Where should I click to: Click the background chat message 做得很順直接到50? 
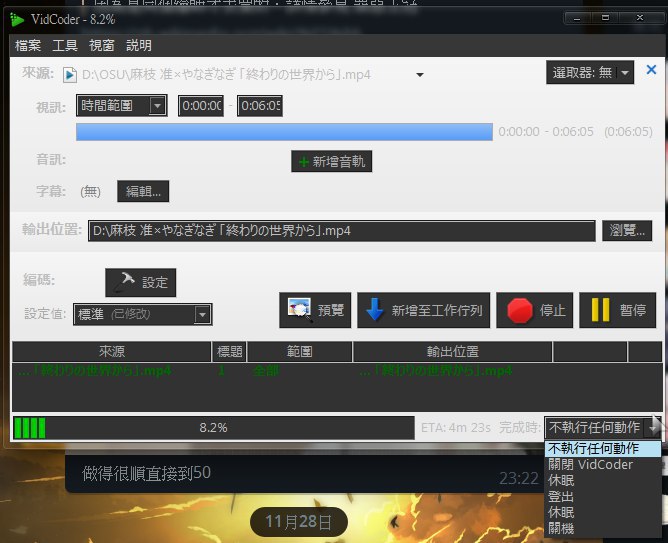tap(146, 473)
